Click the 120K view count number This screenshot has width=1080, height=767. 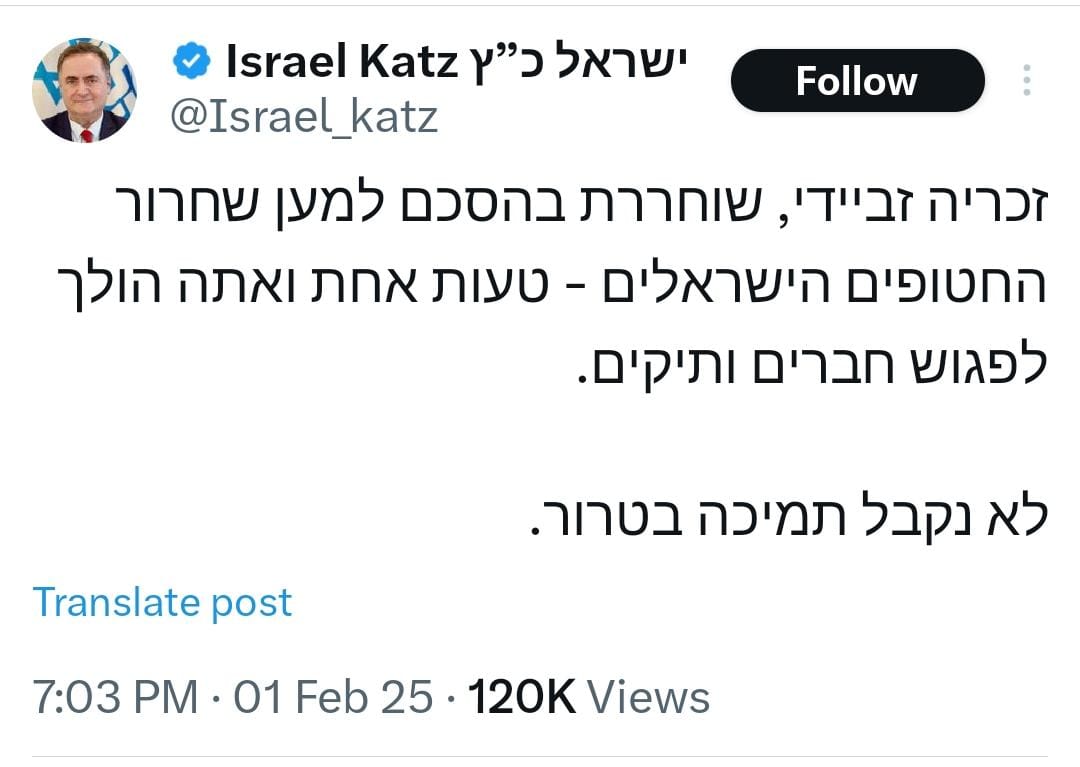pyautogui.click(x=522, y=697)
